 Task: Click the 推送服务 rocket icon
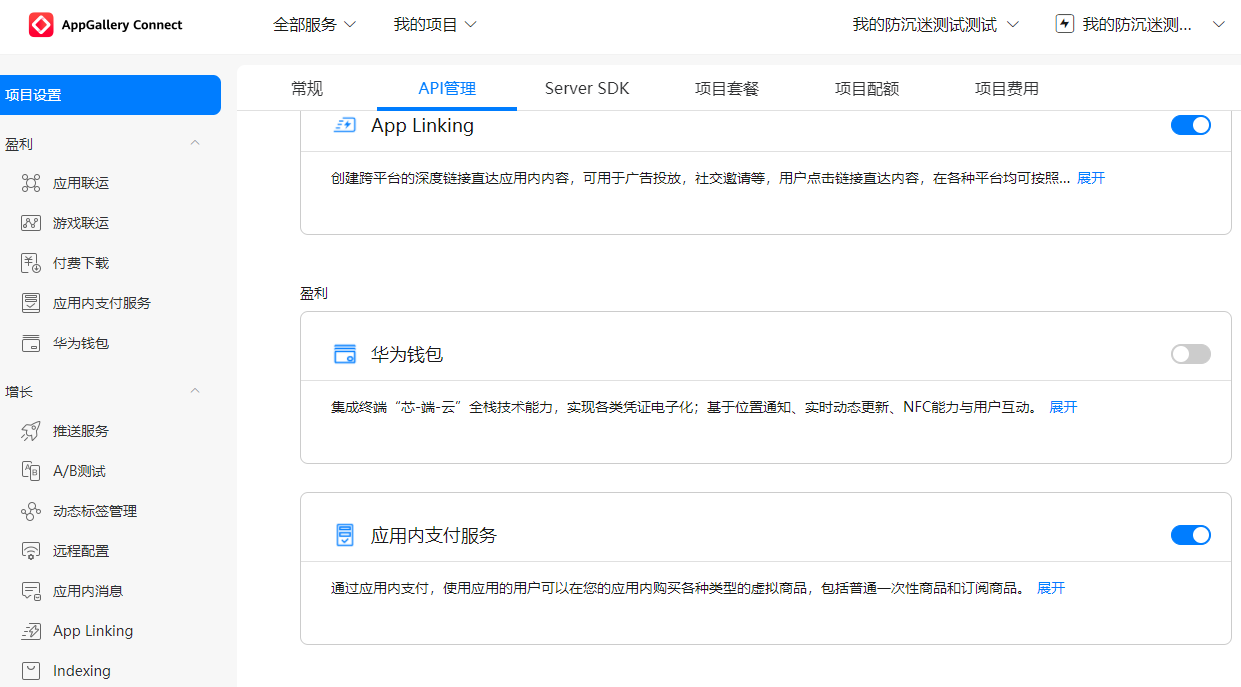coord(31,431)
